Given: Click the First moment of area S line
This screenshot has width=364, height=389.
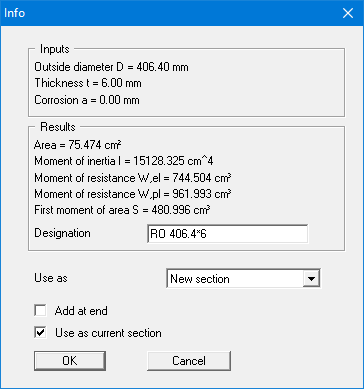Looking at the screenshot, I should click(122, 210).
